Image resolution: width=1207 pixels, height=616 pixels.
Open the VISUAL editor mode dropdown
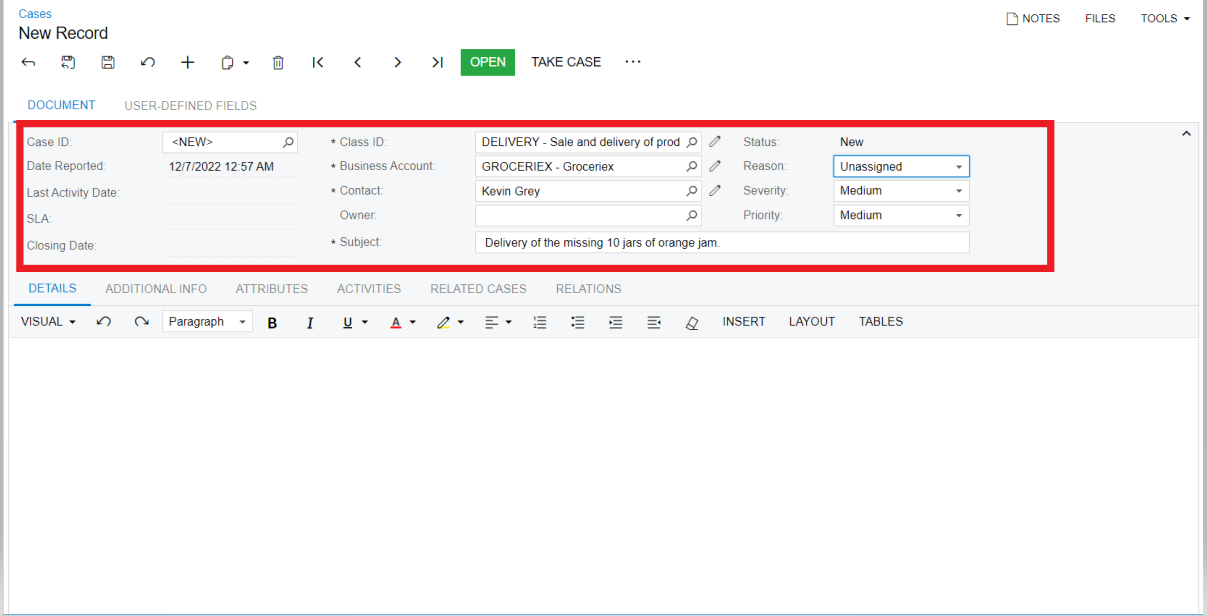tap(47, 321)
